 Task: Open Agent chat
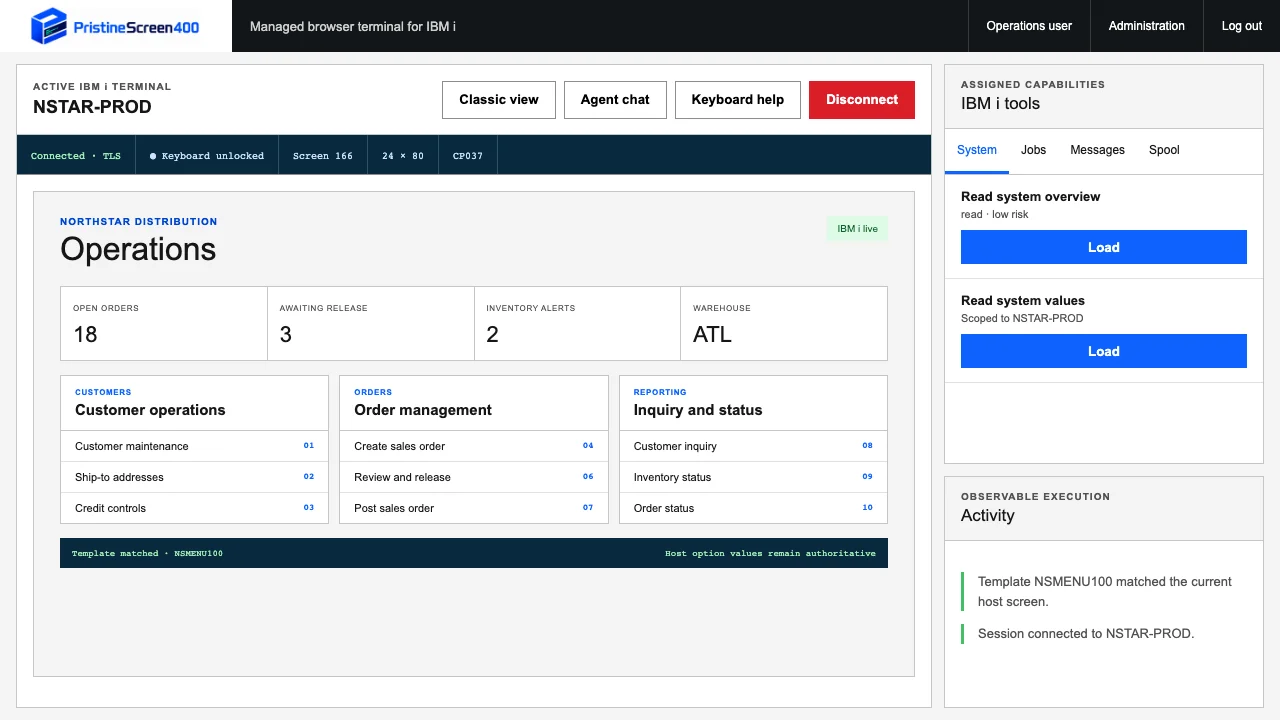pyautogui.click(x=615, y=100)
